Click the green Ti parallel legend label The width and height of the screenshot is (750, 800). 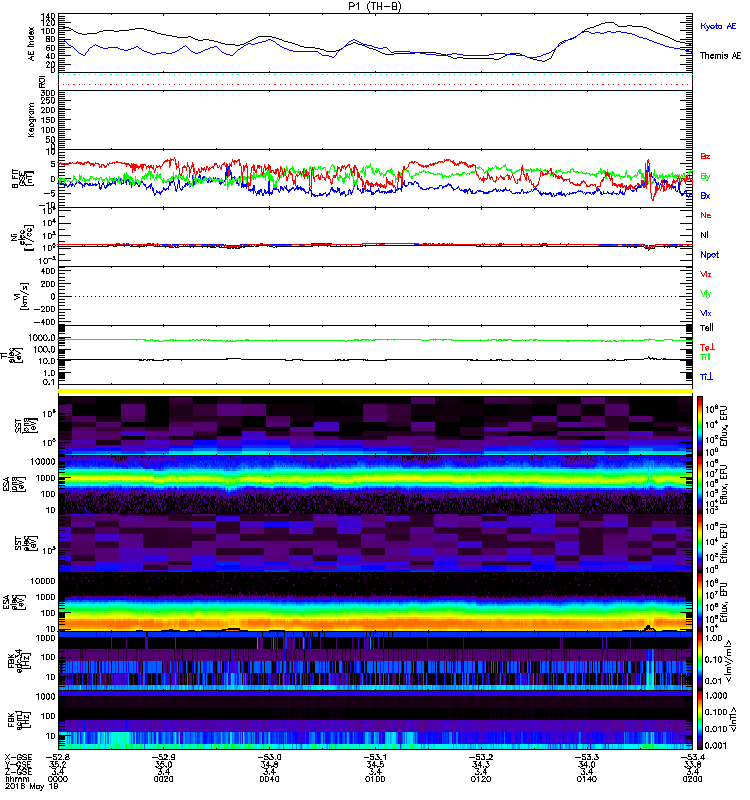[705, 357]
